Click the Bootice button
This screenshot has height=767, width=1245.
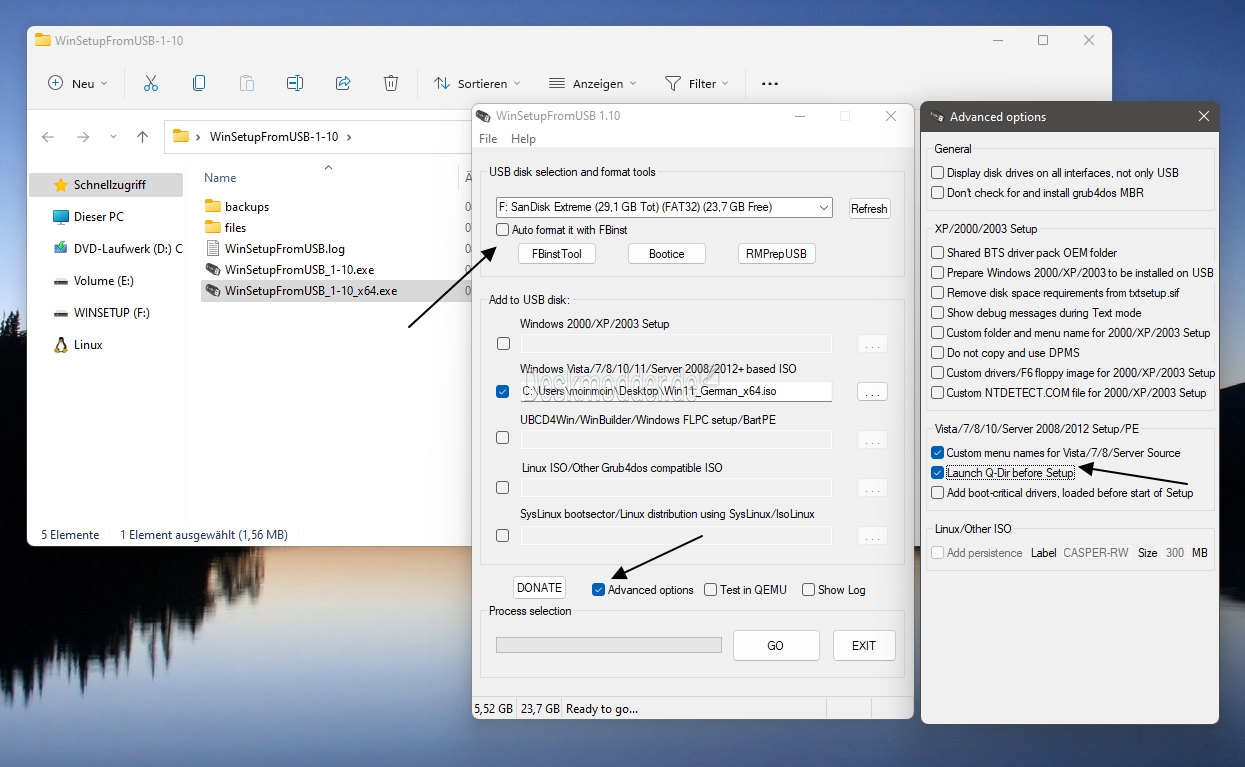[x=666, y=254]
